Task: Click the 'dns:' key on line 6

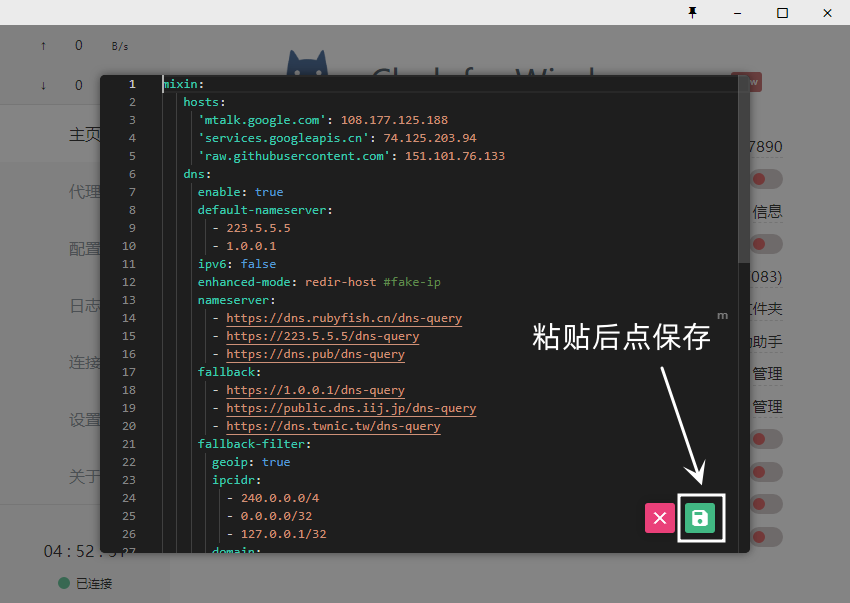Action: pos(197,174)
